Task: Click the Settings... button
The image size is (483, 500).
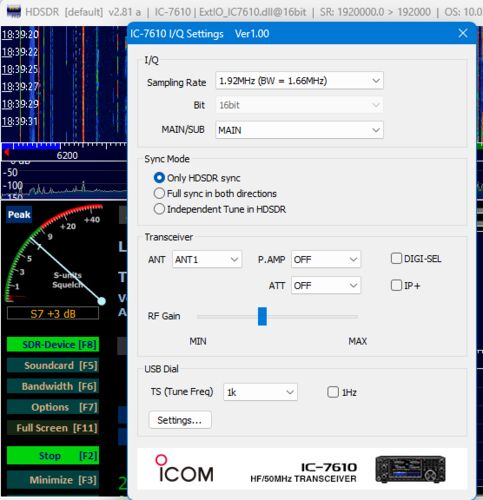Action: (180, 420)
